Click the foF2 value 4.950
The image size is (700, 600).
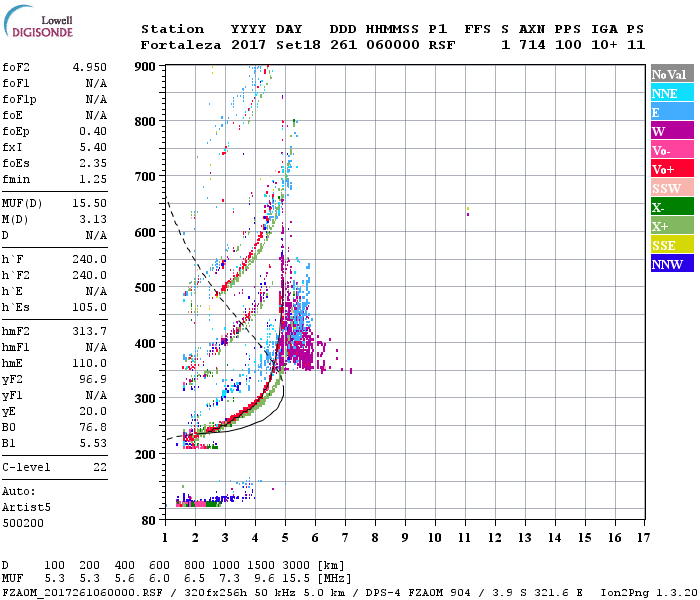tap(90, 67)
